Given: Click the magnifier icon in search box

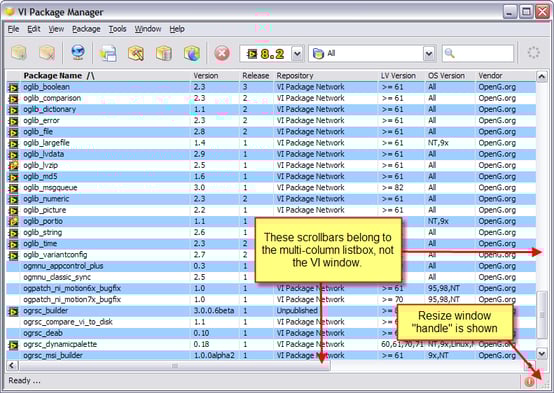Looking at the screenshot, I should click(449, 53).
